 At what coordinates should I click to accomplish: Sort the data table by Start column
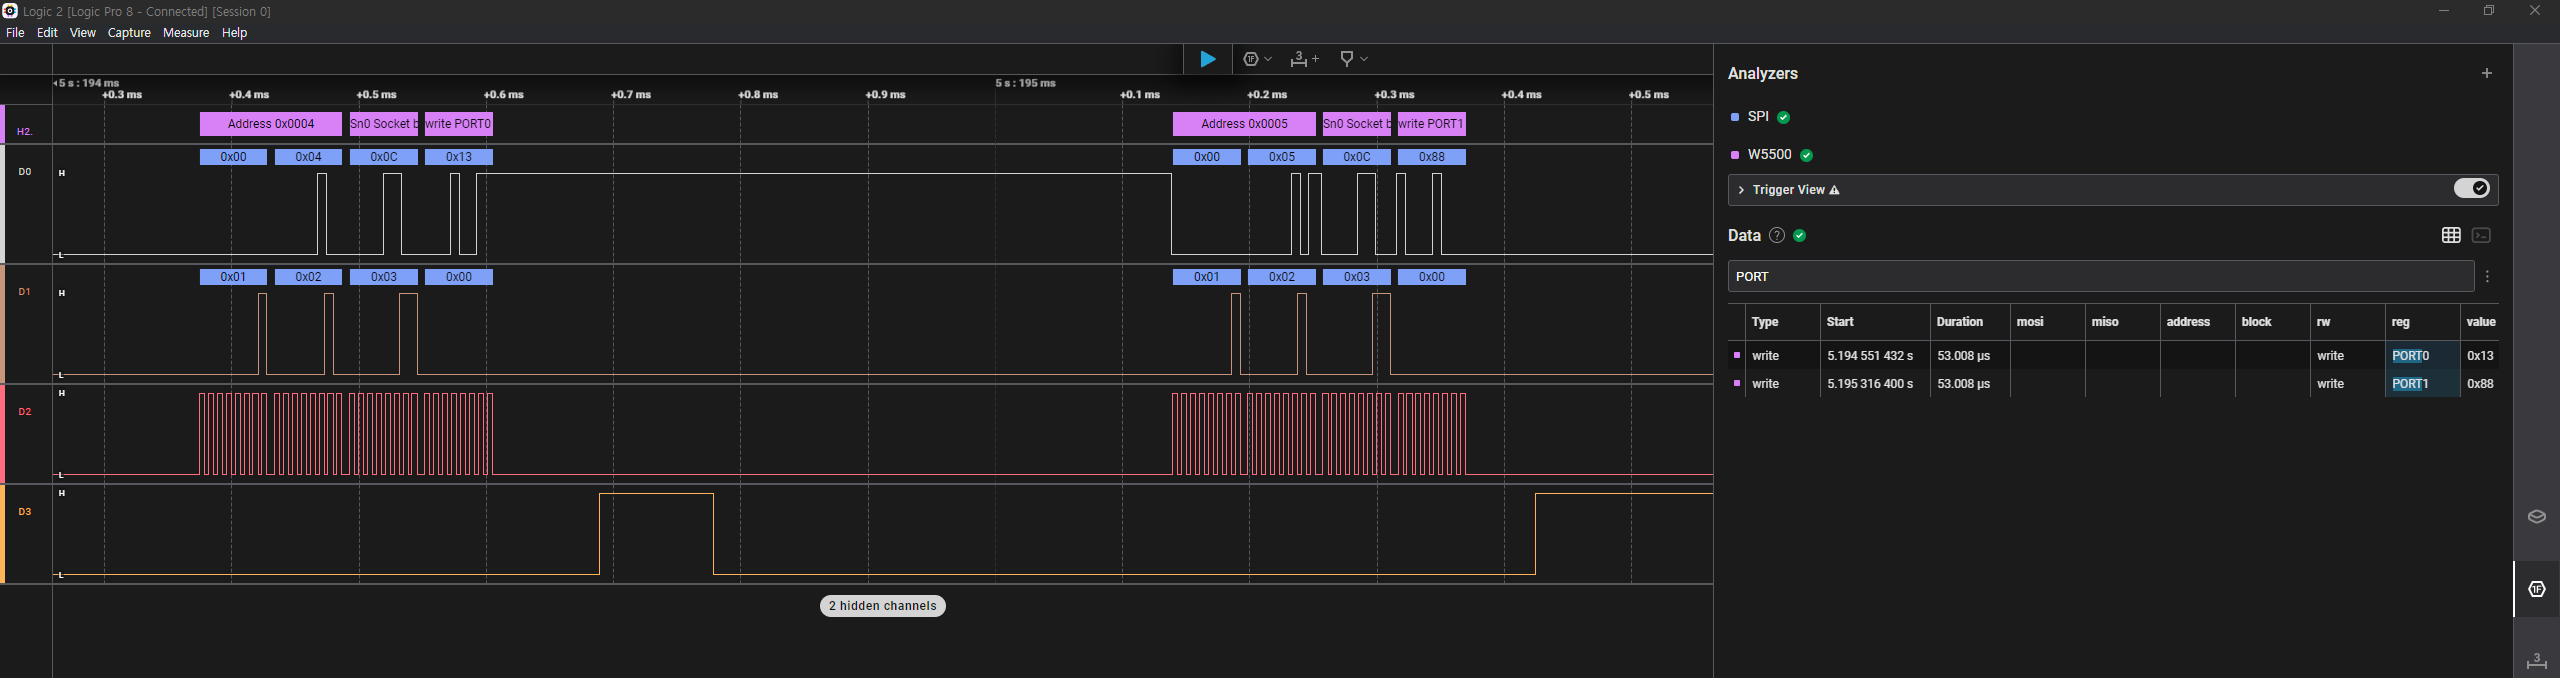coord(1840,322)
